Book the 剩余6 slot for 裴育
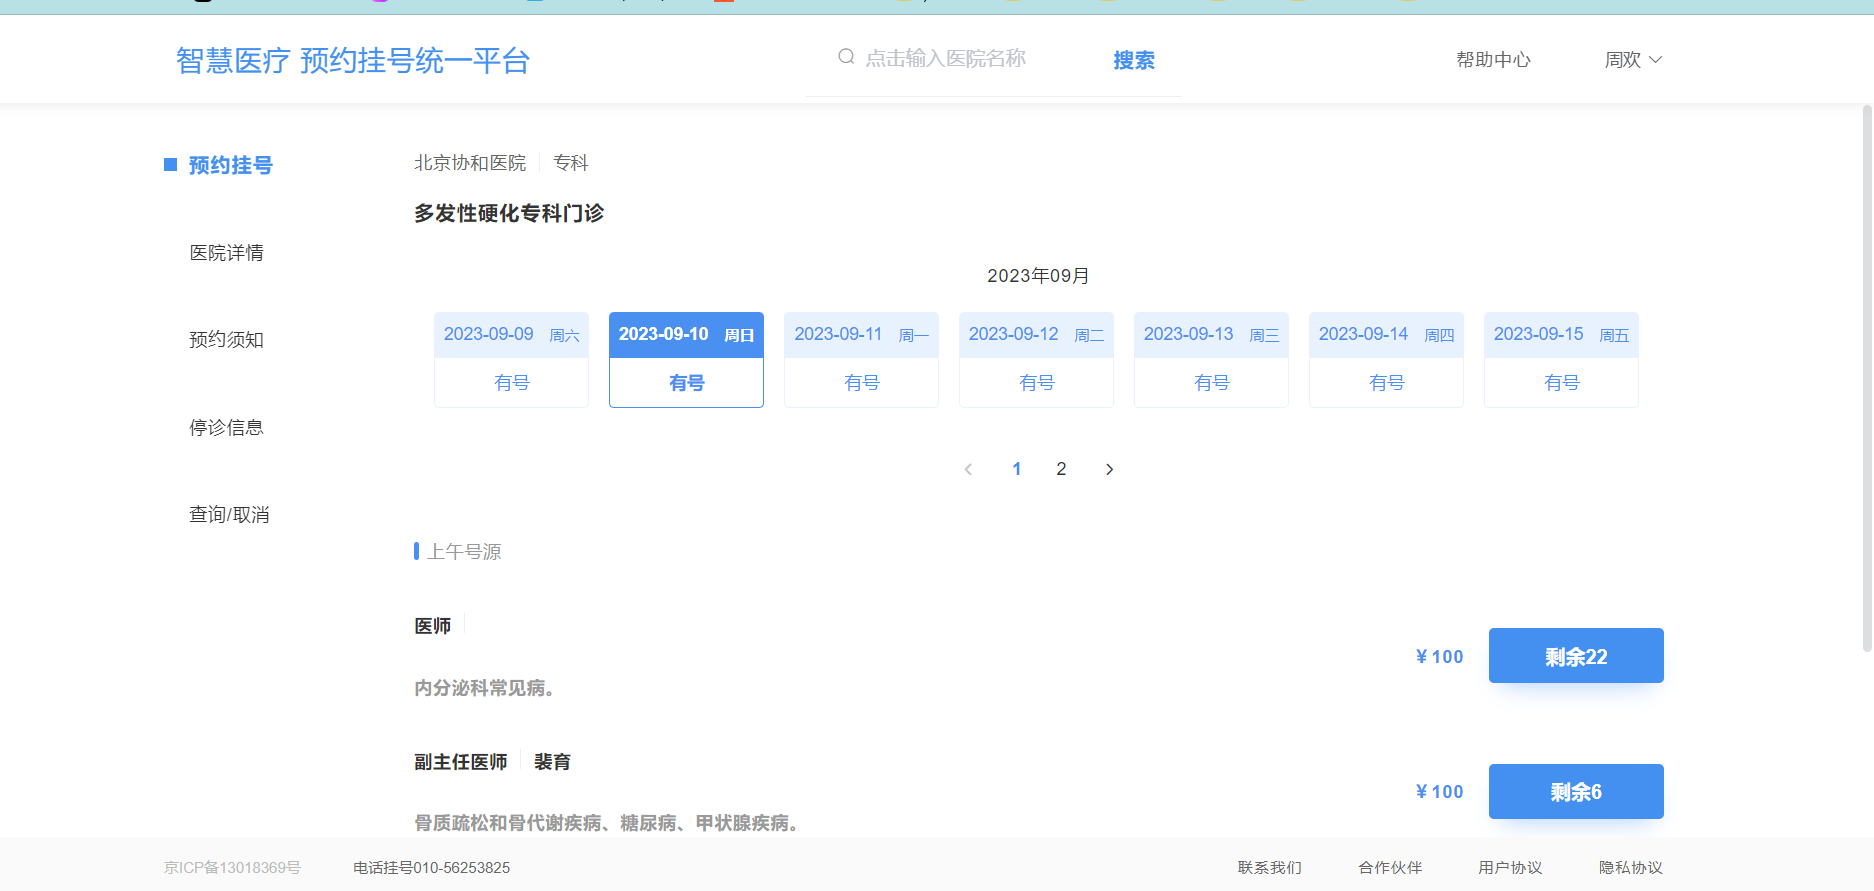1874x891 pixels. coord(1576,792)
